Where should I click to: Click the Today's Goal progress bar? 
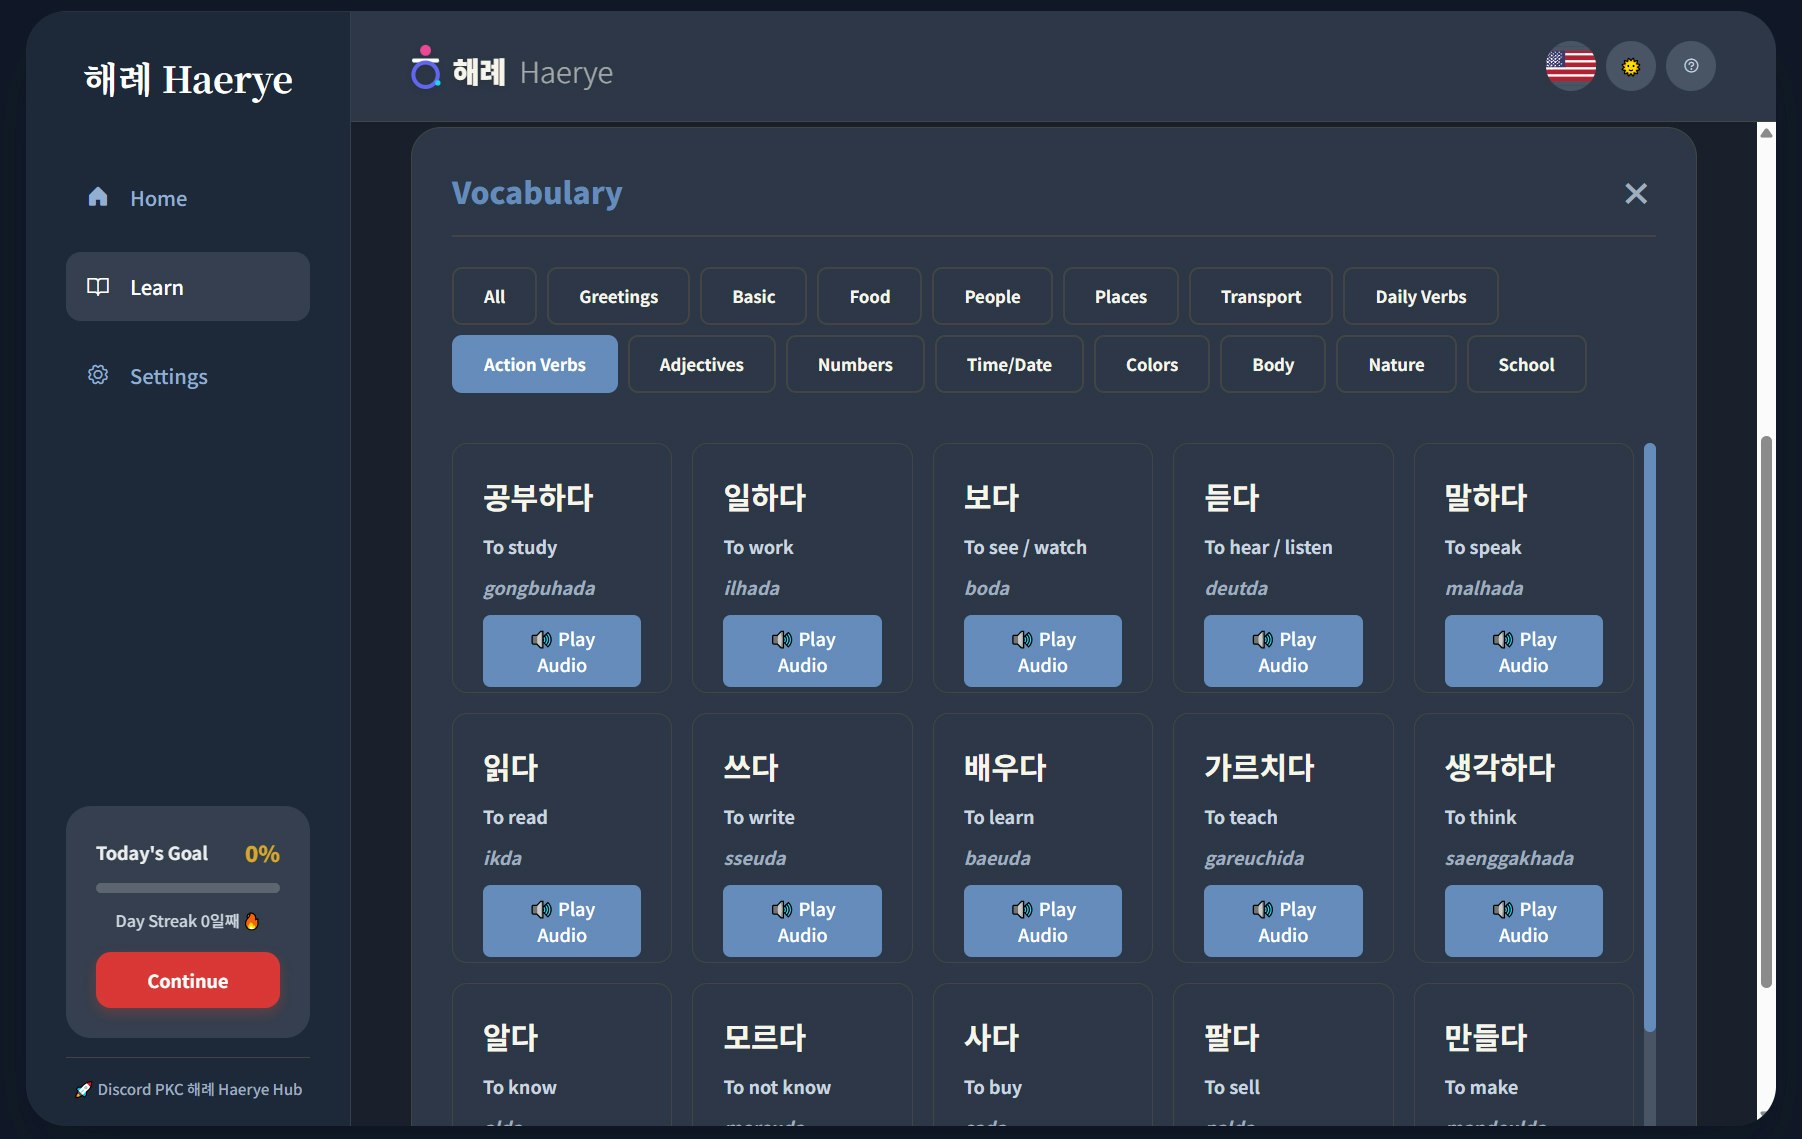pyautogui.click(x=187, y=887)
